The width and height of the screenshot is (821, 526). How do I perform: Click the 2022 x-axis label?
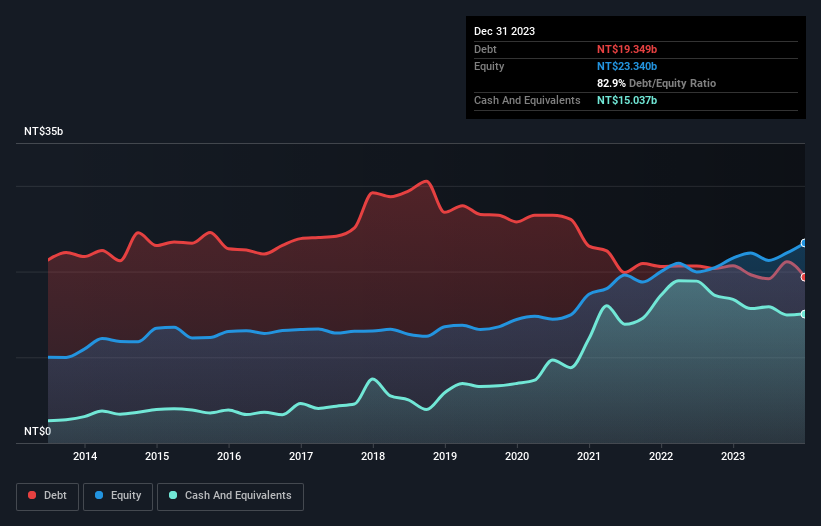point(661,456)
